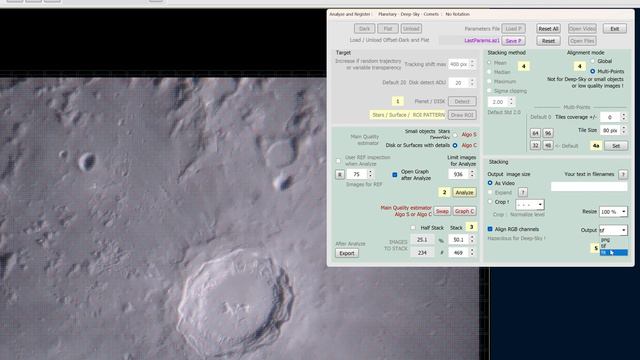Open help for Your text in filenames

pyautogui.click(x=623, y=174)
